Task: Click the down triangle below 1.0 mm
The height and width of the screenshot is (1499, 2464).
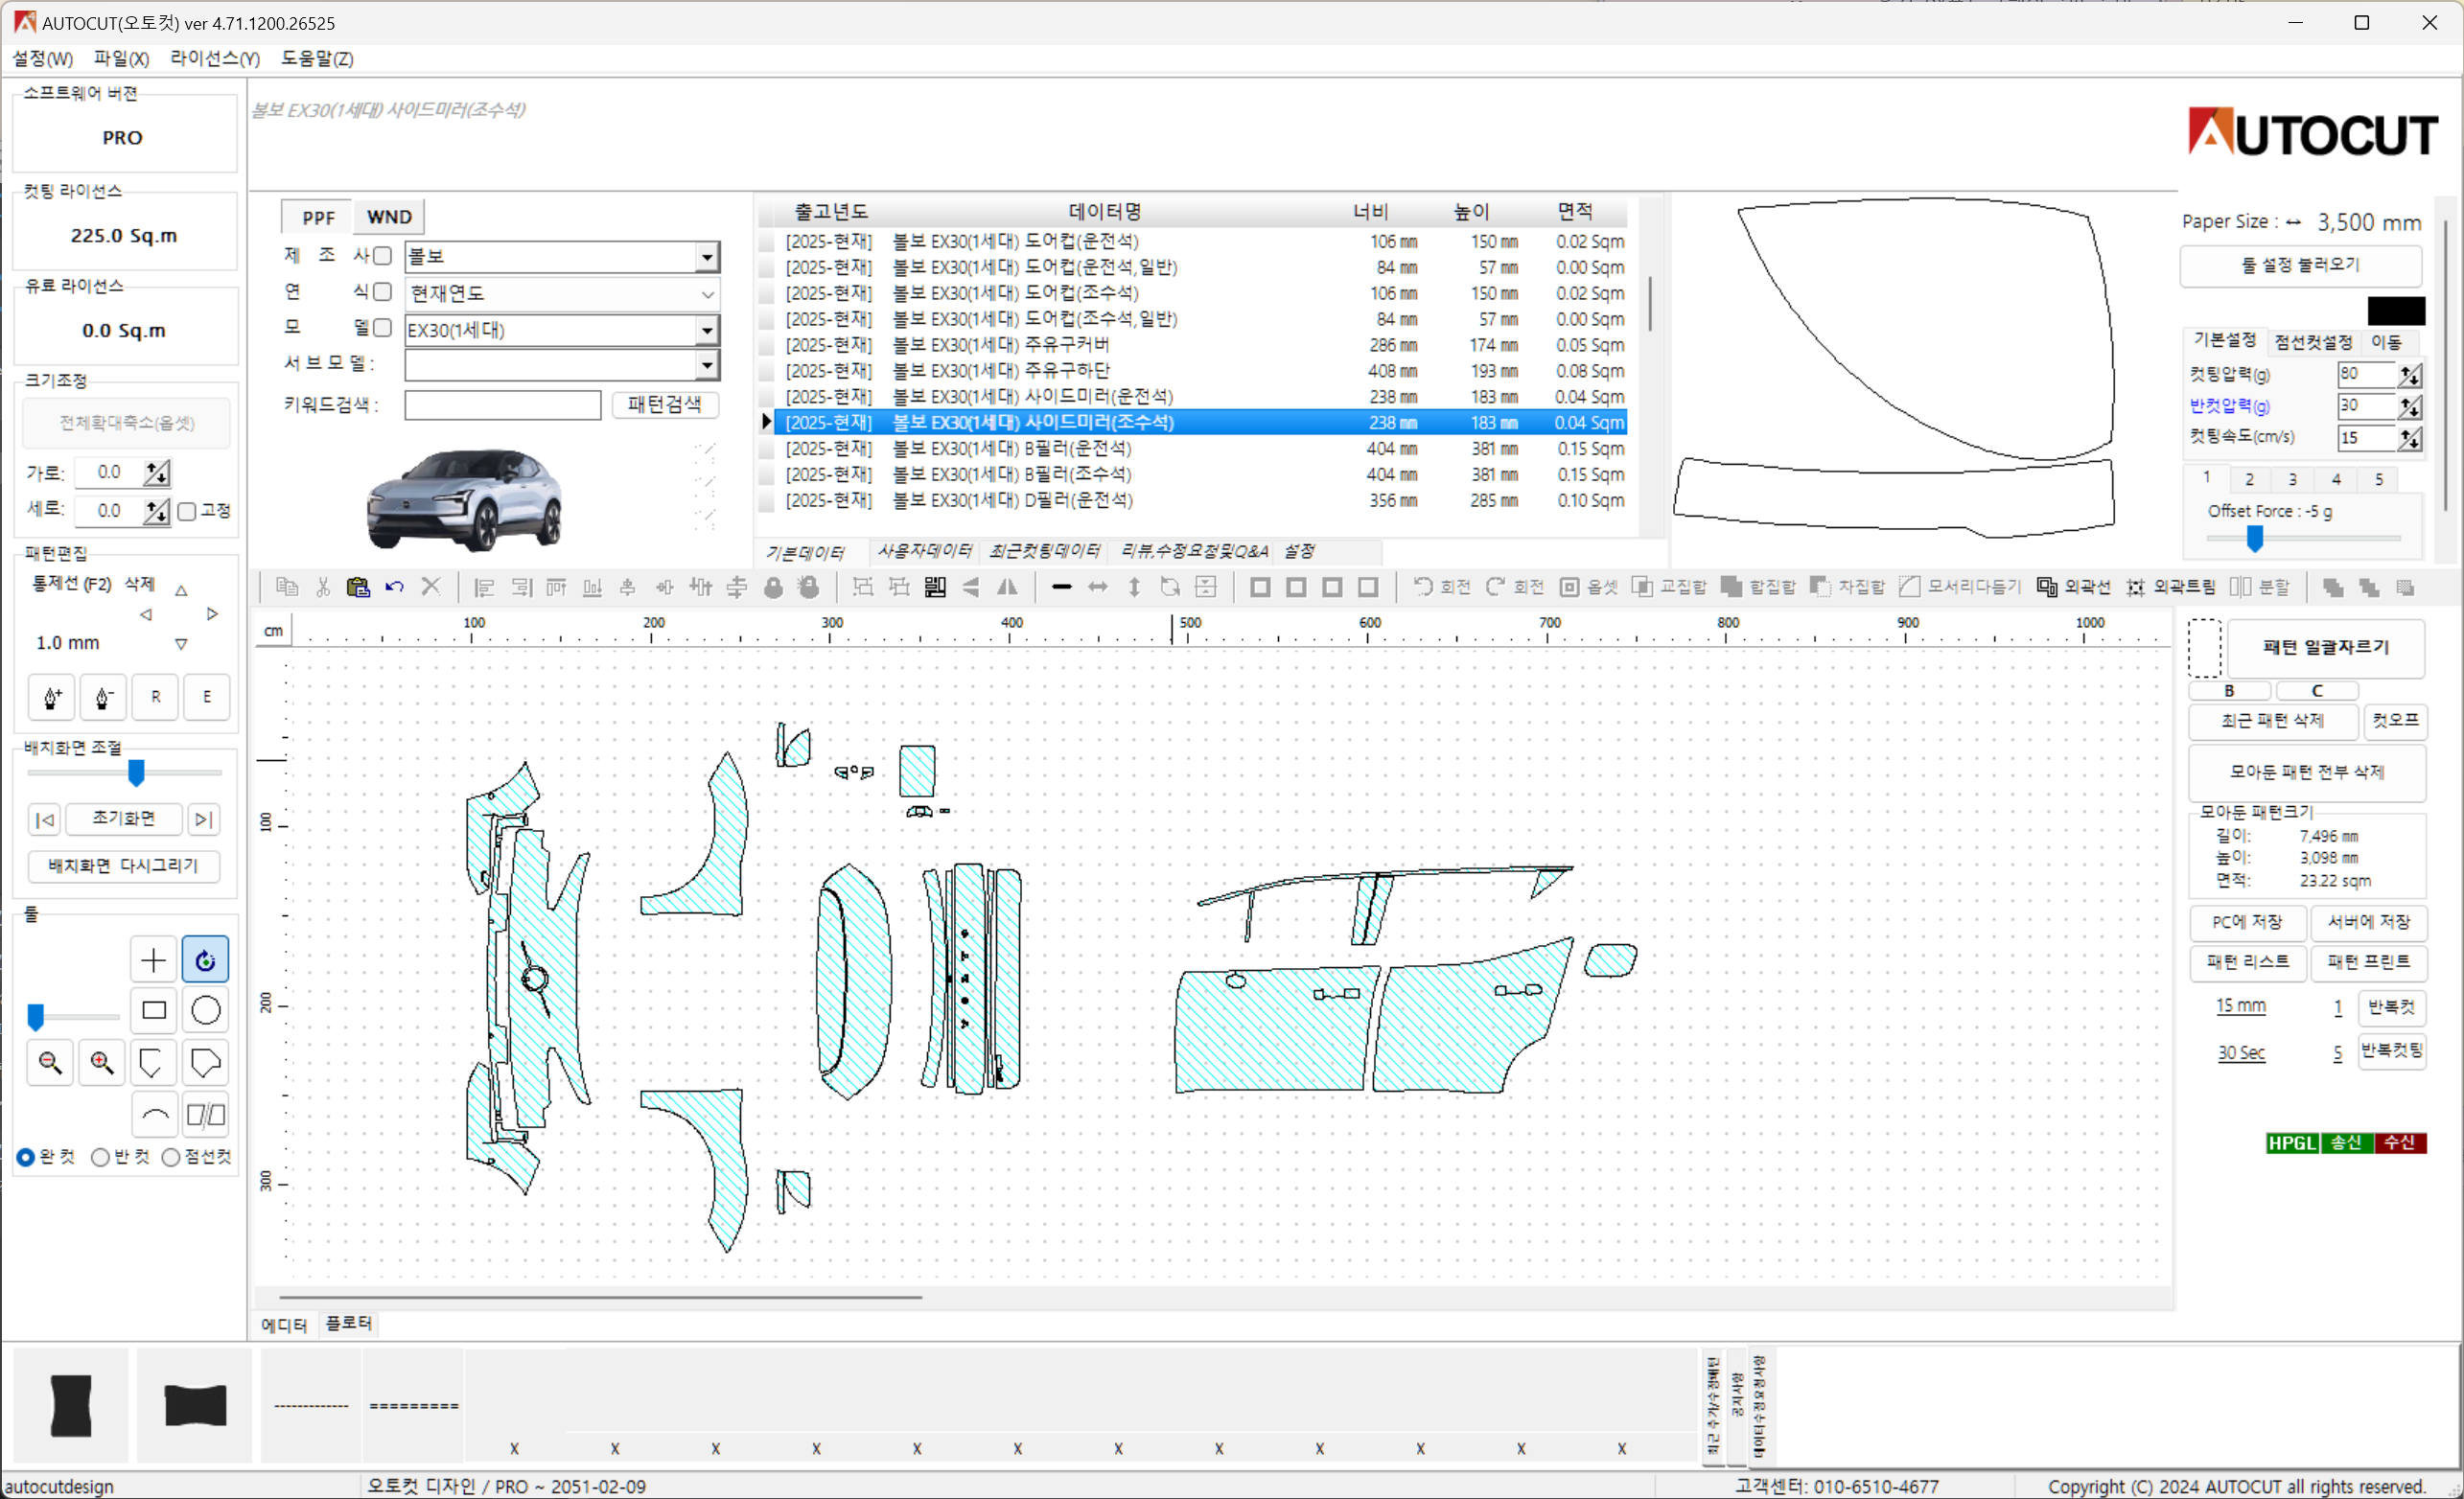Action: click(181, 644)
